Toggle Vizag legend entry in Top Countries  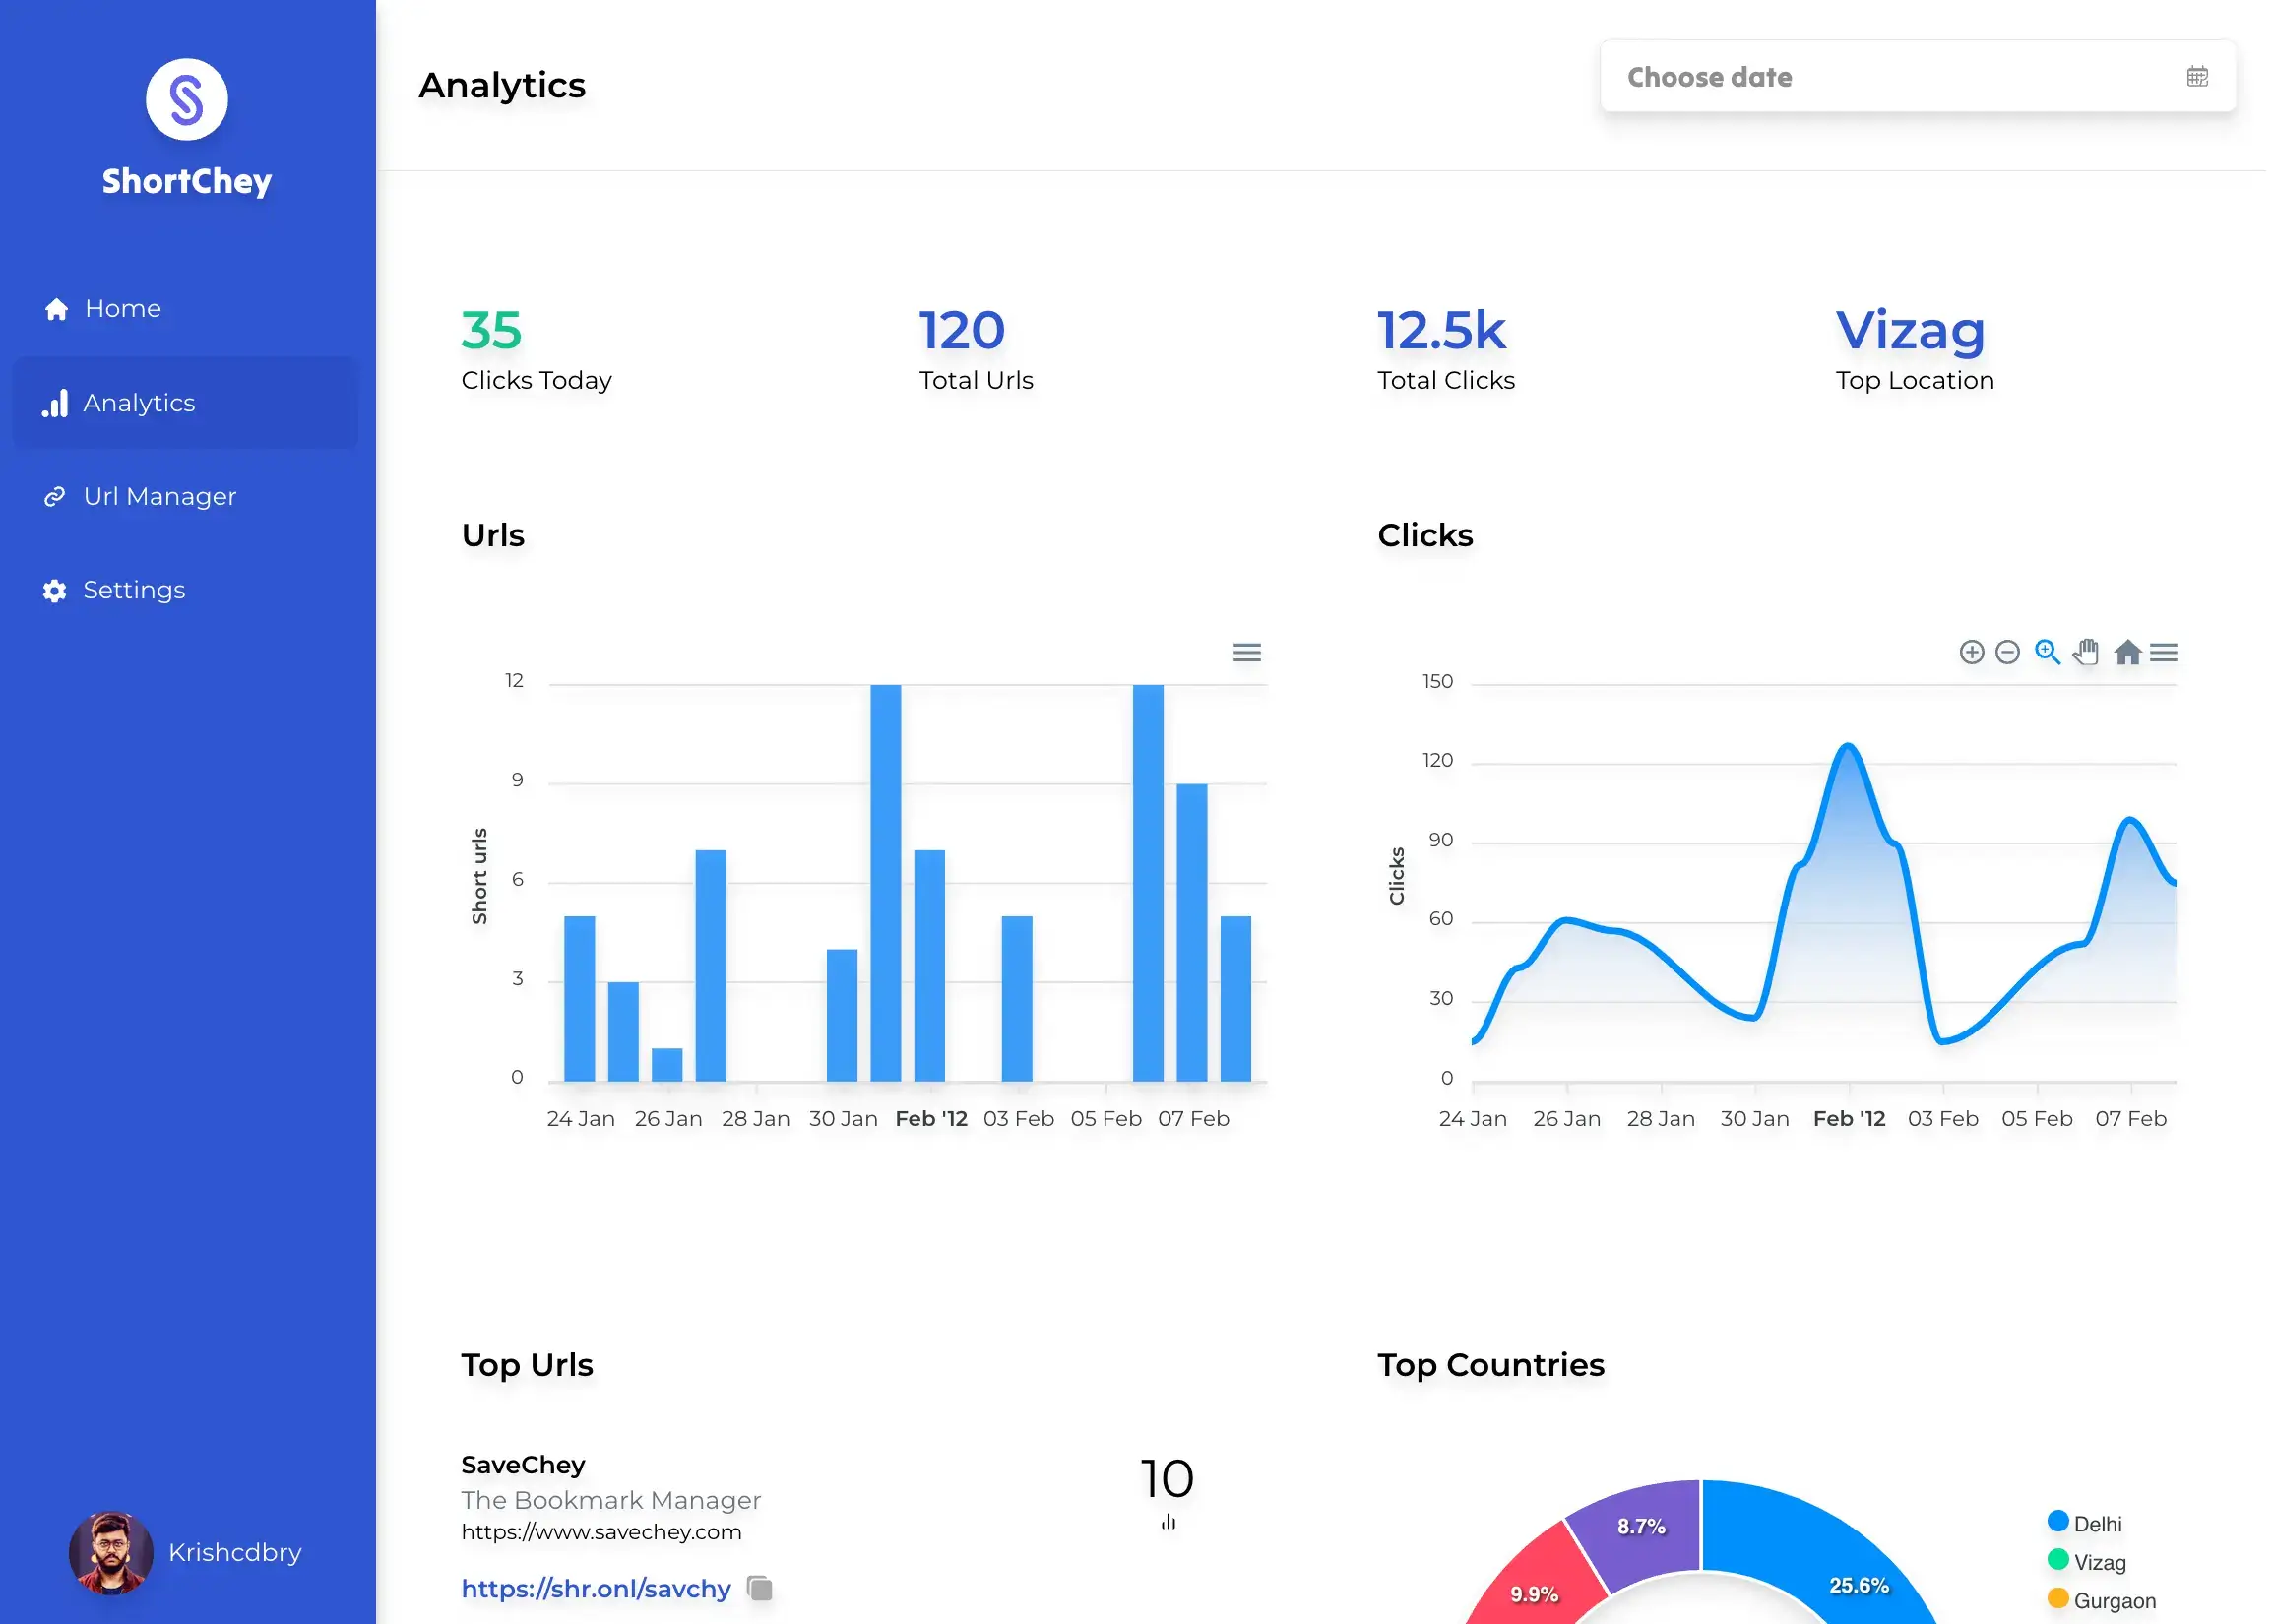click(x=2086, y=1561)
